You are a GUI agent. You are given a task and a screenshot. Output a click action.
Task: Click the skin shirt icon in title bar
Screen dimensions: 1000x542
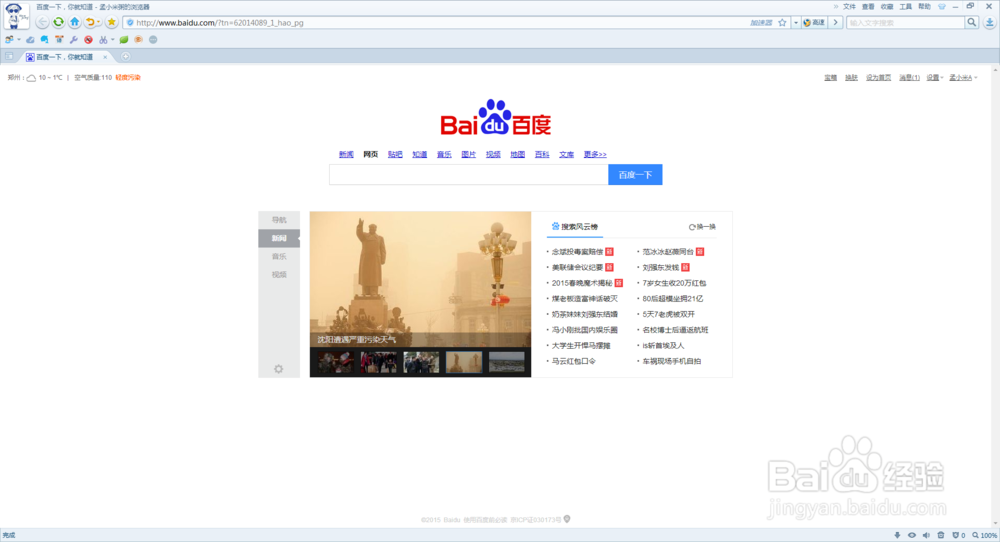click(942, 6)
